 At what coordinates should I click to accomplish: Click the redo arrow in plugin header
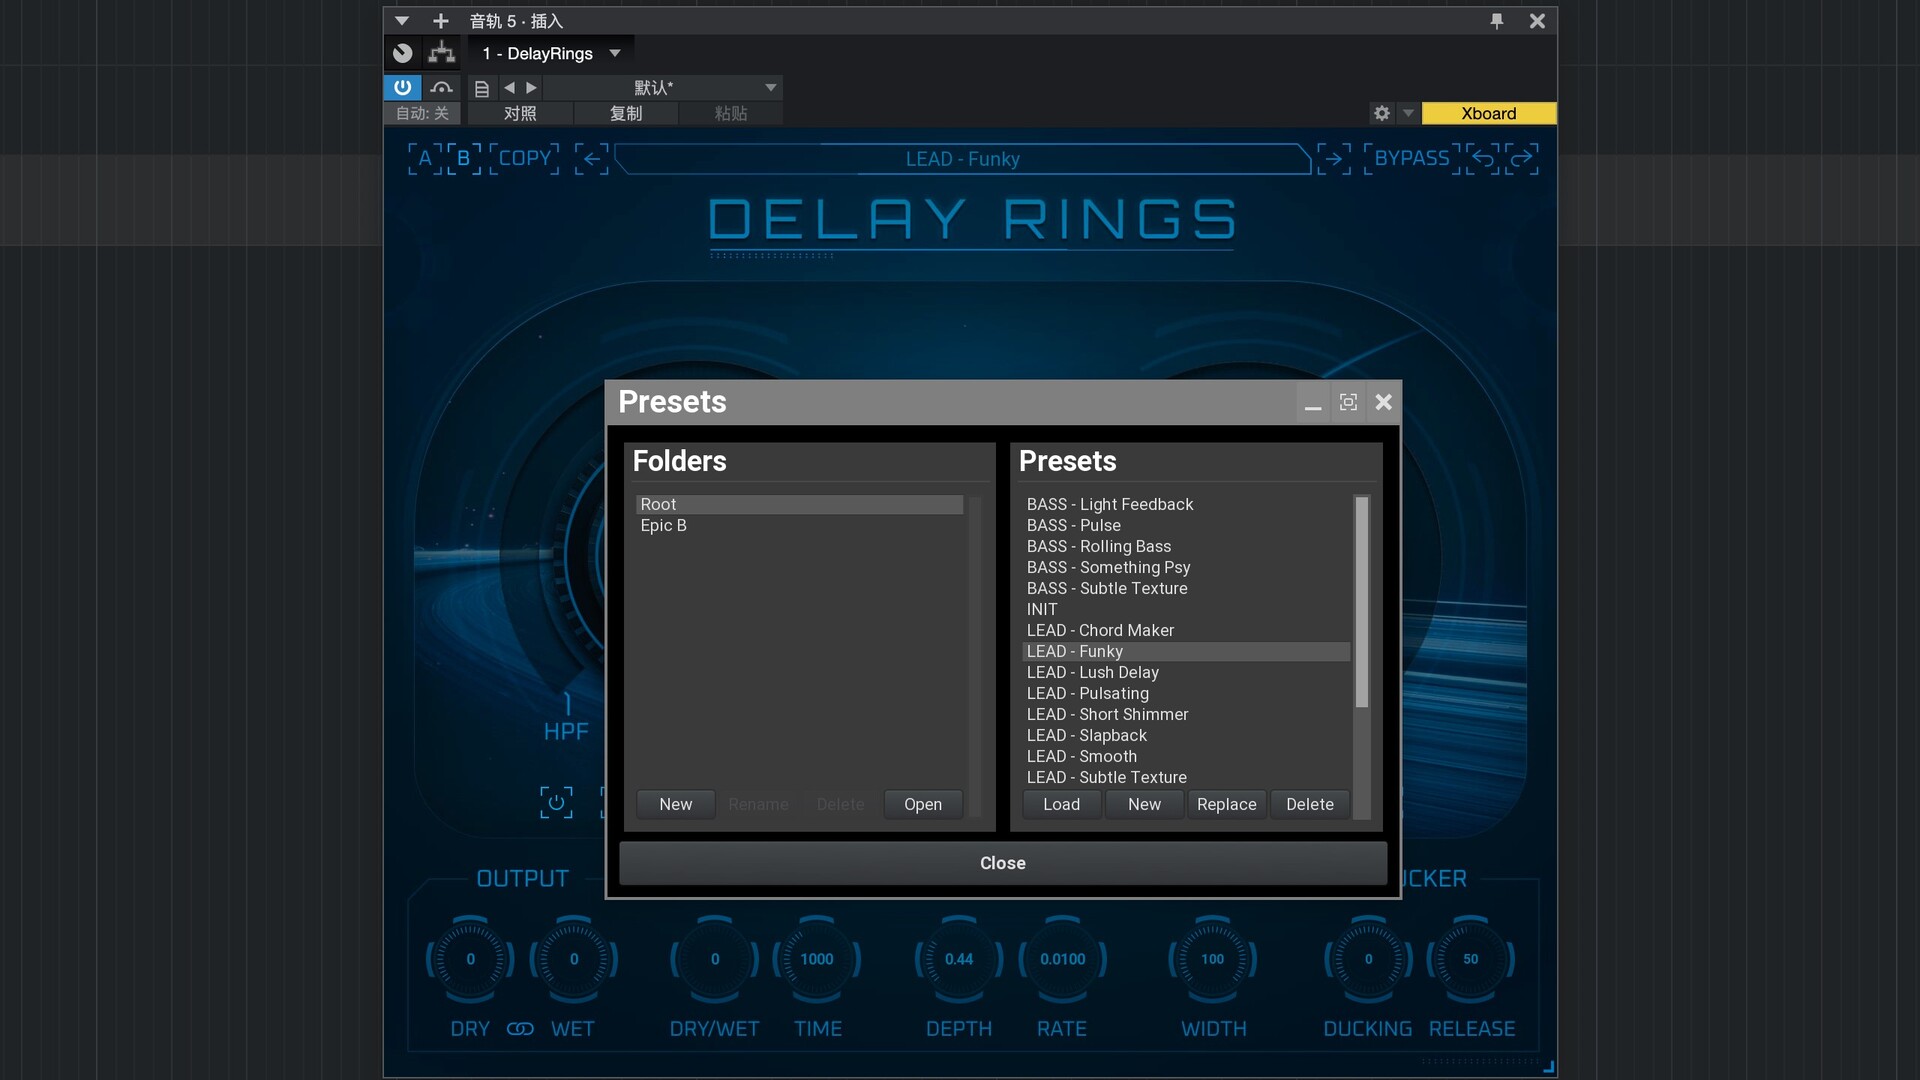[x=1521, y=159]
